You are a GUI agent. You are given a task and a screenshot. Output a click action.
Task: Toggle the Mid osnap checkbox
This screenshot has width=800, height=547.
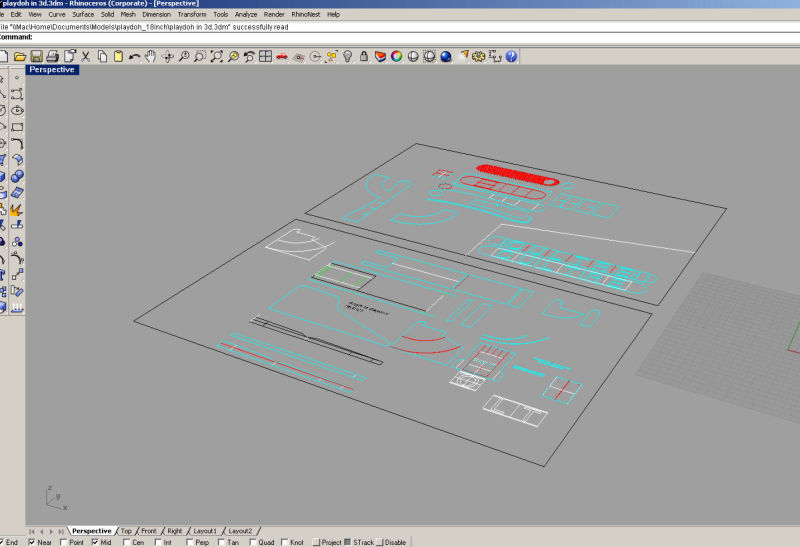pyautogui.click(x=95, y=542)
